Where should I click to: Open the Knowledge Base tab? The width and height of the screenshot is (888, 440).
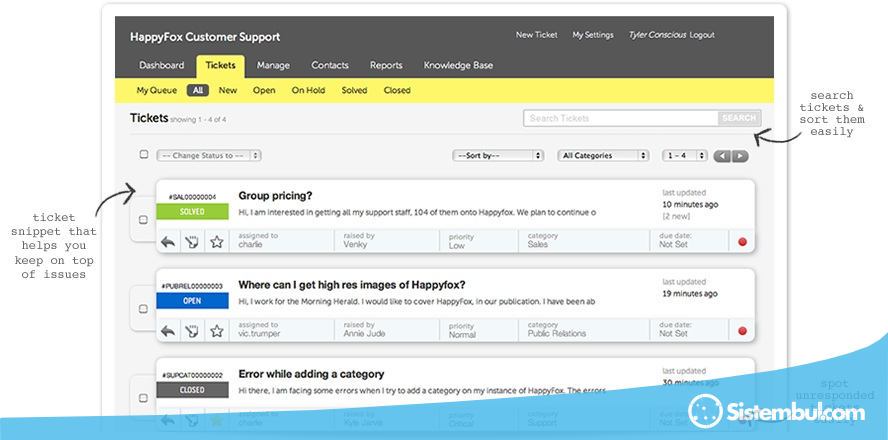pyautogui.click(x=458, y=65)
